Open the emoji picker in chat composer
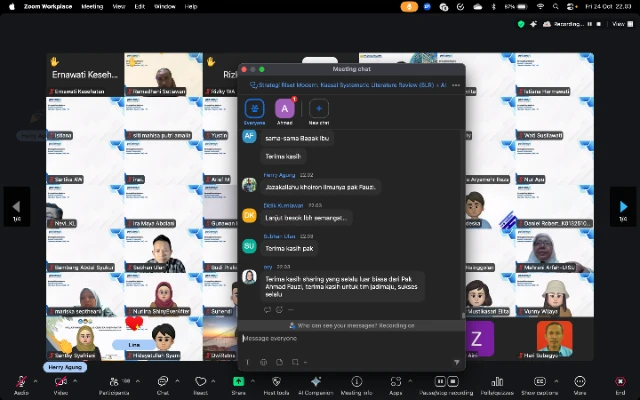 click(x=264, y=362)
